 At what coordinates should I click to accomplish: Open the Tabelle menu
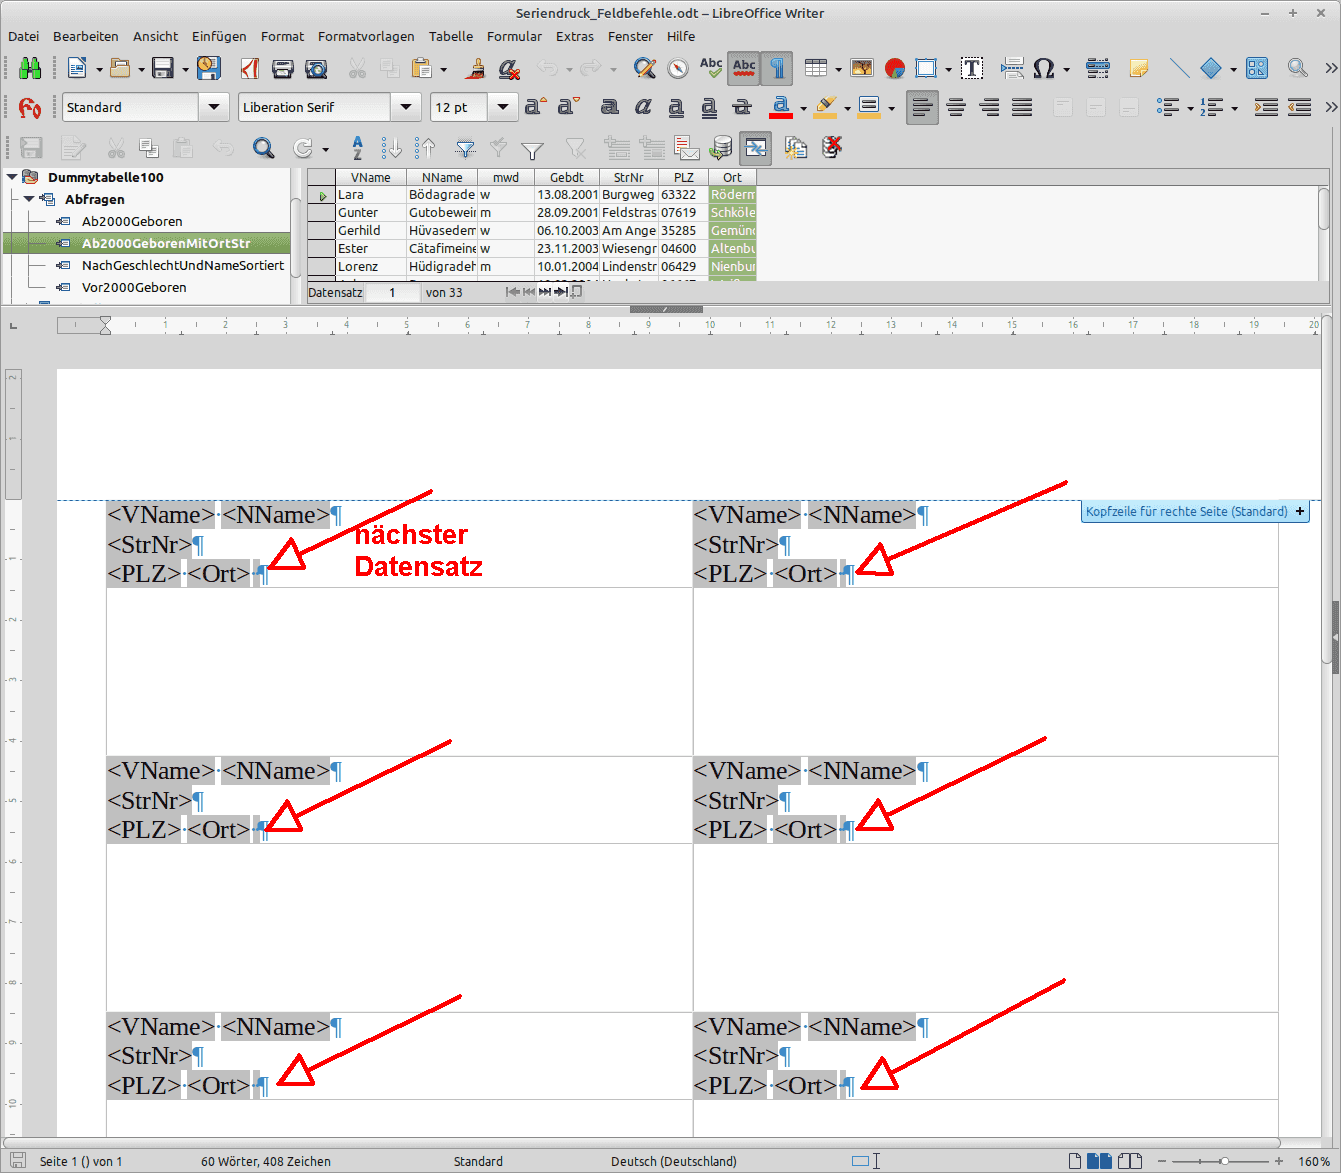point(451,36)
